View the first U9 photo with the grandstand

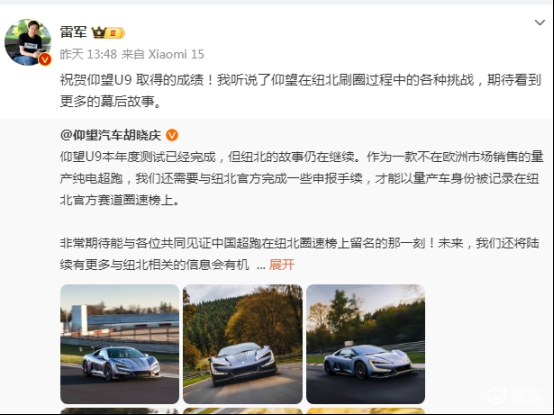coord(120,344)
